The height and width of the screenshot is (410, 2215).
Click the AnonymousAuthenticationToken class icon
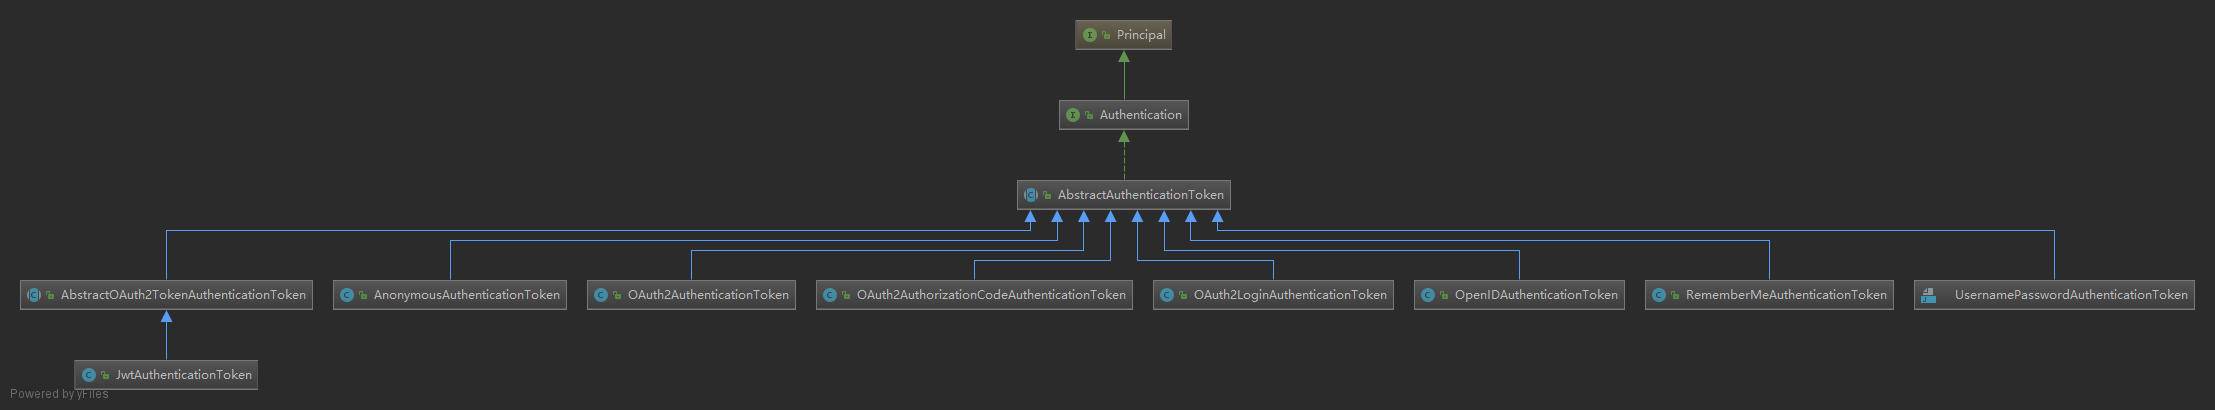(347, 295)
